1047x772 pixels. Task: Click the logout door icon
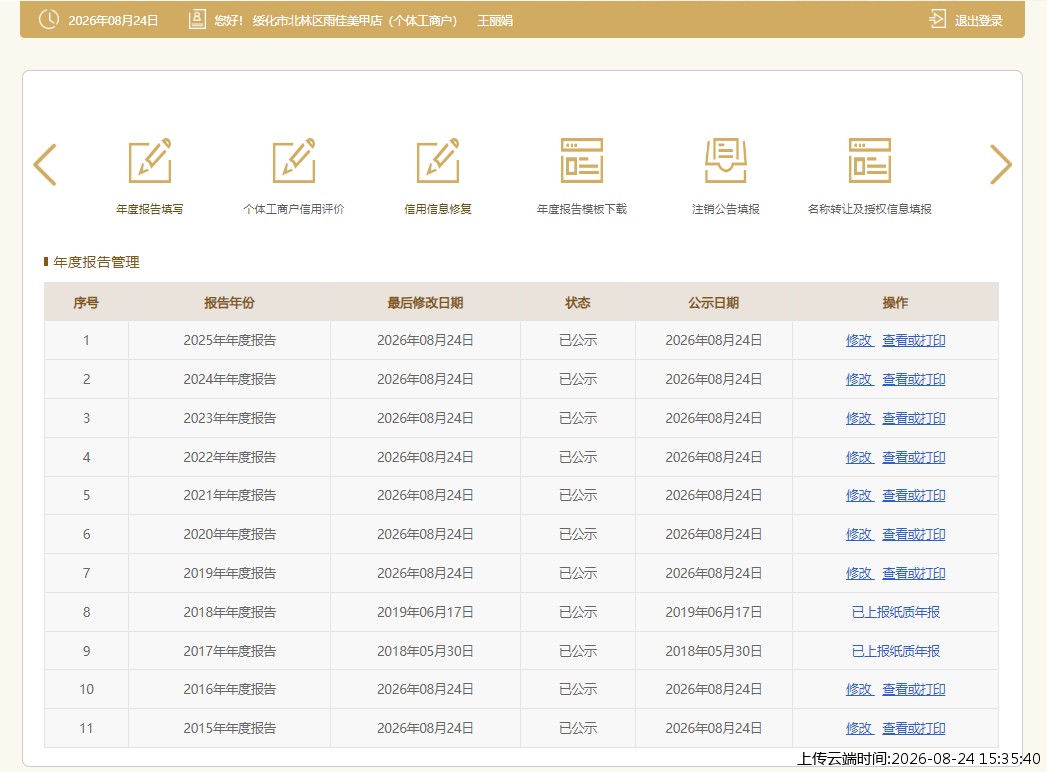tap(937, 19)
